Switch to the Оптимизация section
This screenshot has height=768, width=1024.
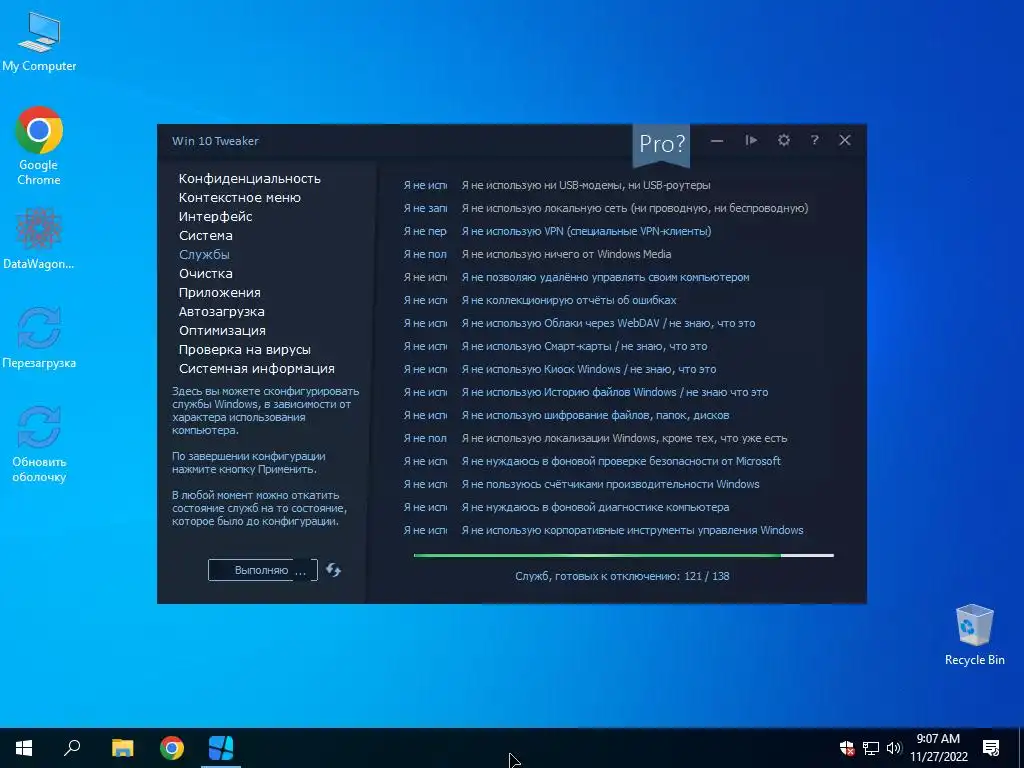[x=222, y=330]
